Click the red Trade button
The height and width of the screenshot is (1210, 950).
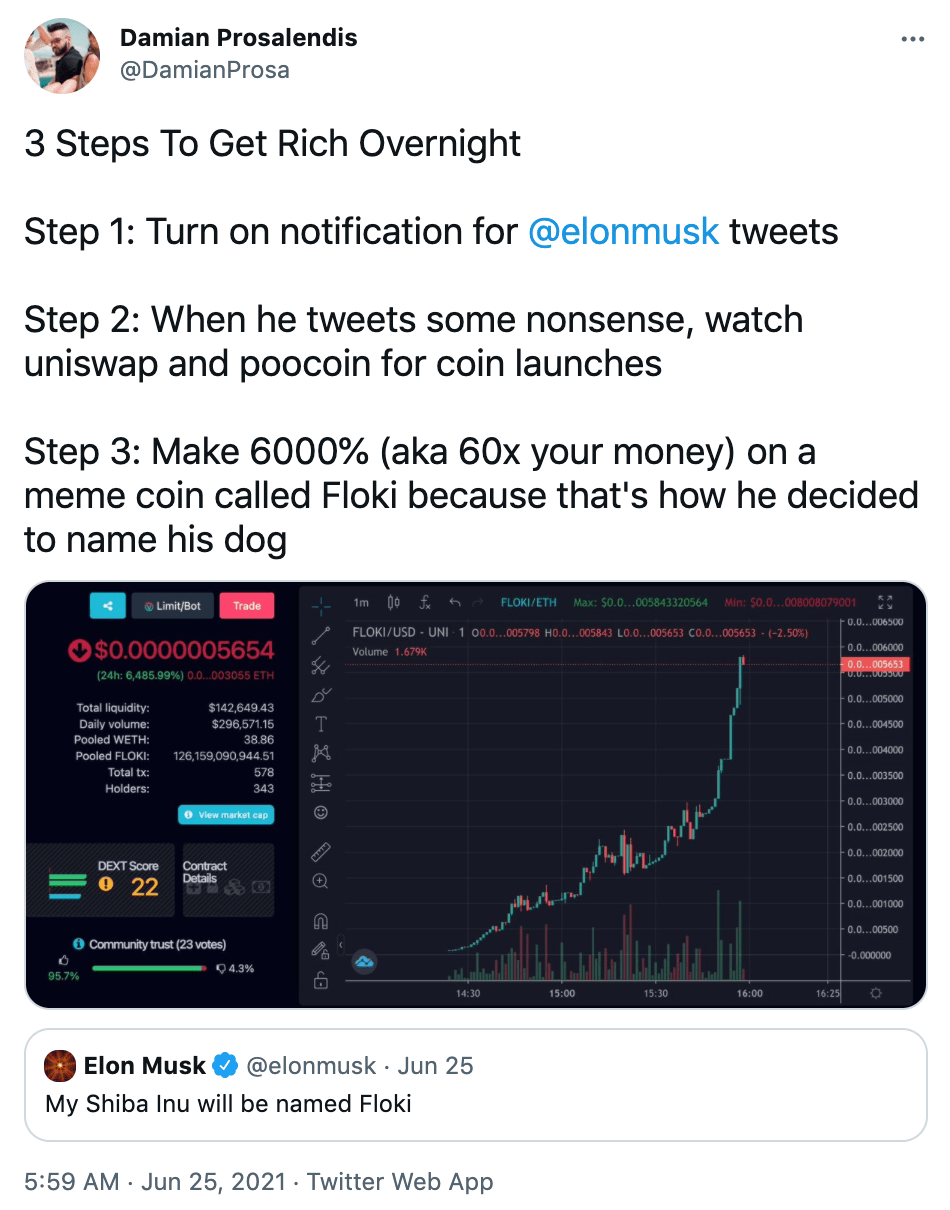click(246, 605)
